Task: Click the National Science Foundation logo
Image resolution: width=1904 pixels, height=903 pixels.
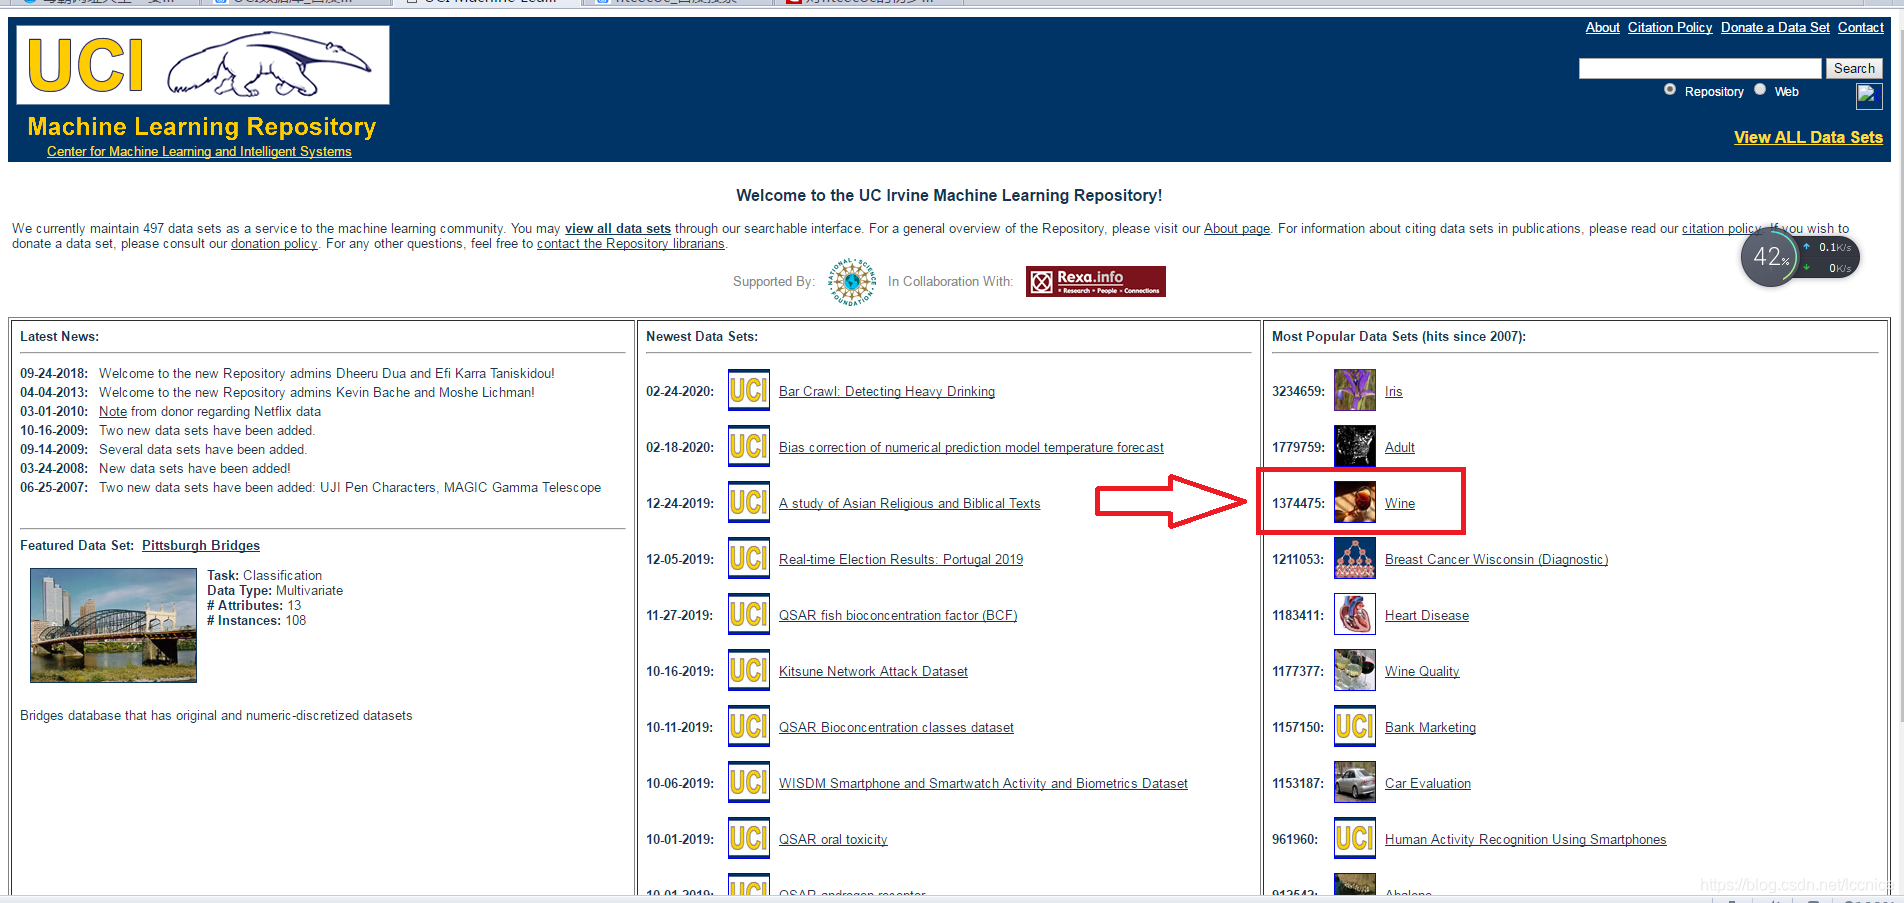Action: pyautogui.click(x=852, y=282)
